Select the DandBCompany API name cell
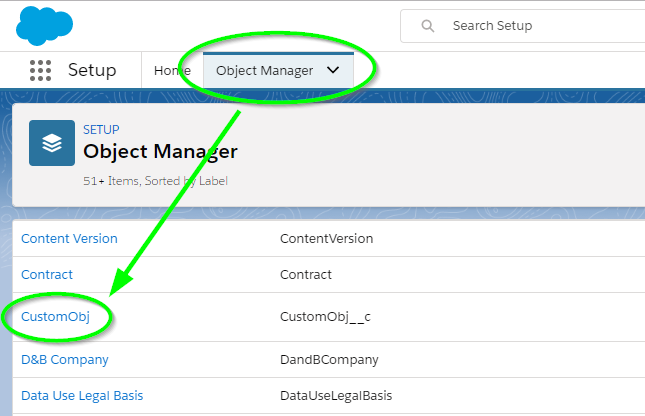The width and height of the screenshot is (645, 416). (329, 360)
